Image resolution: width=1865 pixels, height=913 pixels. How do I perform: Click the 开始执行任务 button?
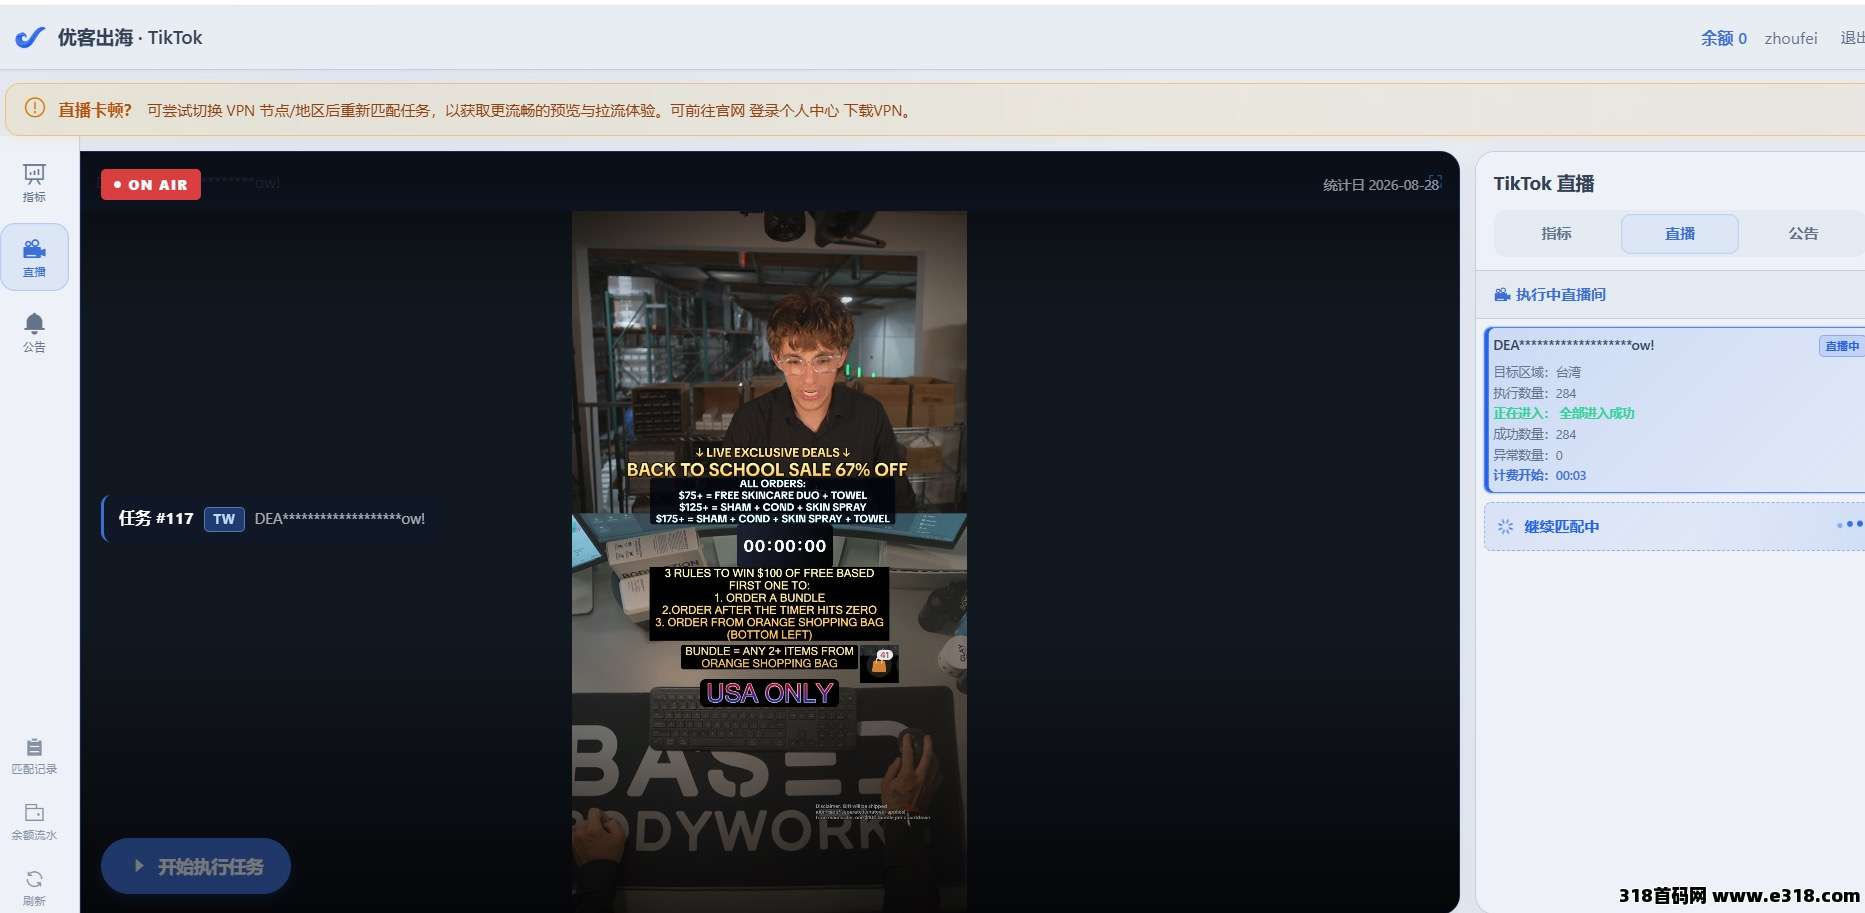196,866
